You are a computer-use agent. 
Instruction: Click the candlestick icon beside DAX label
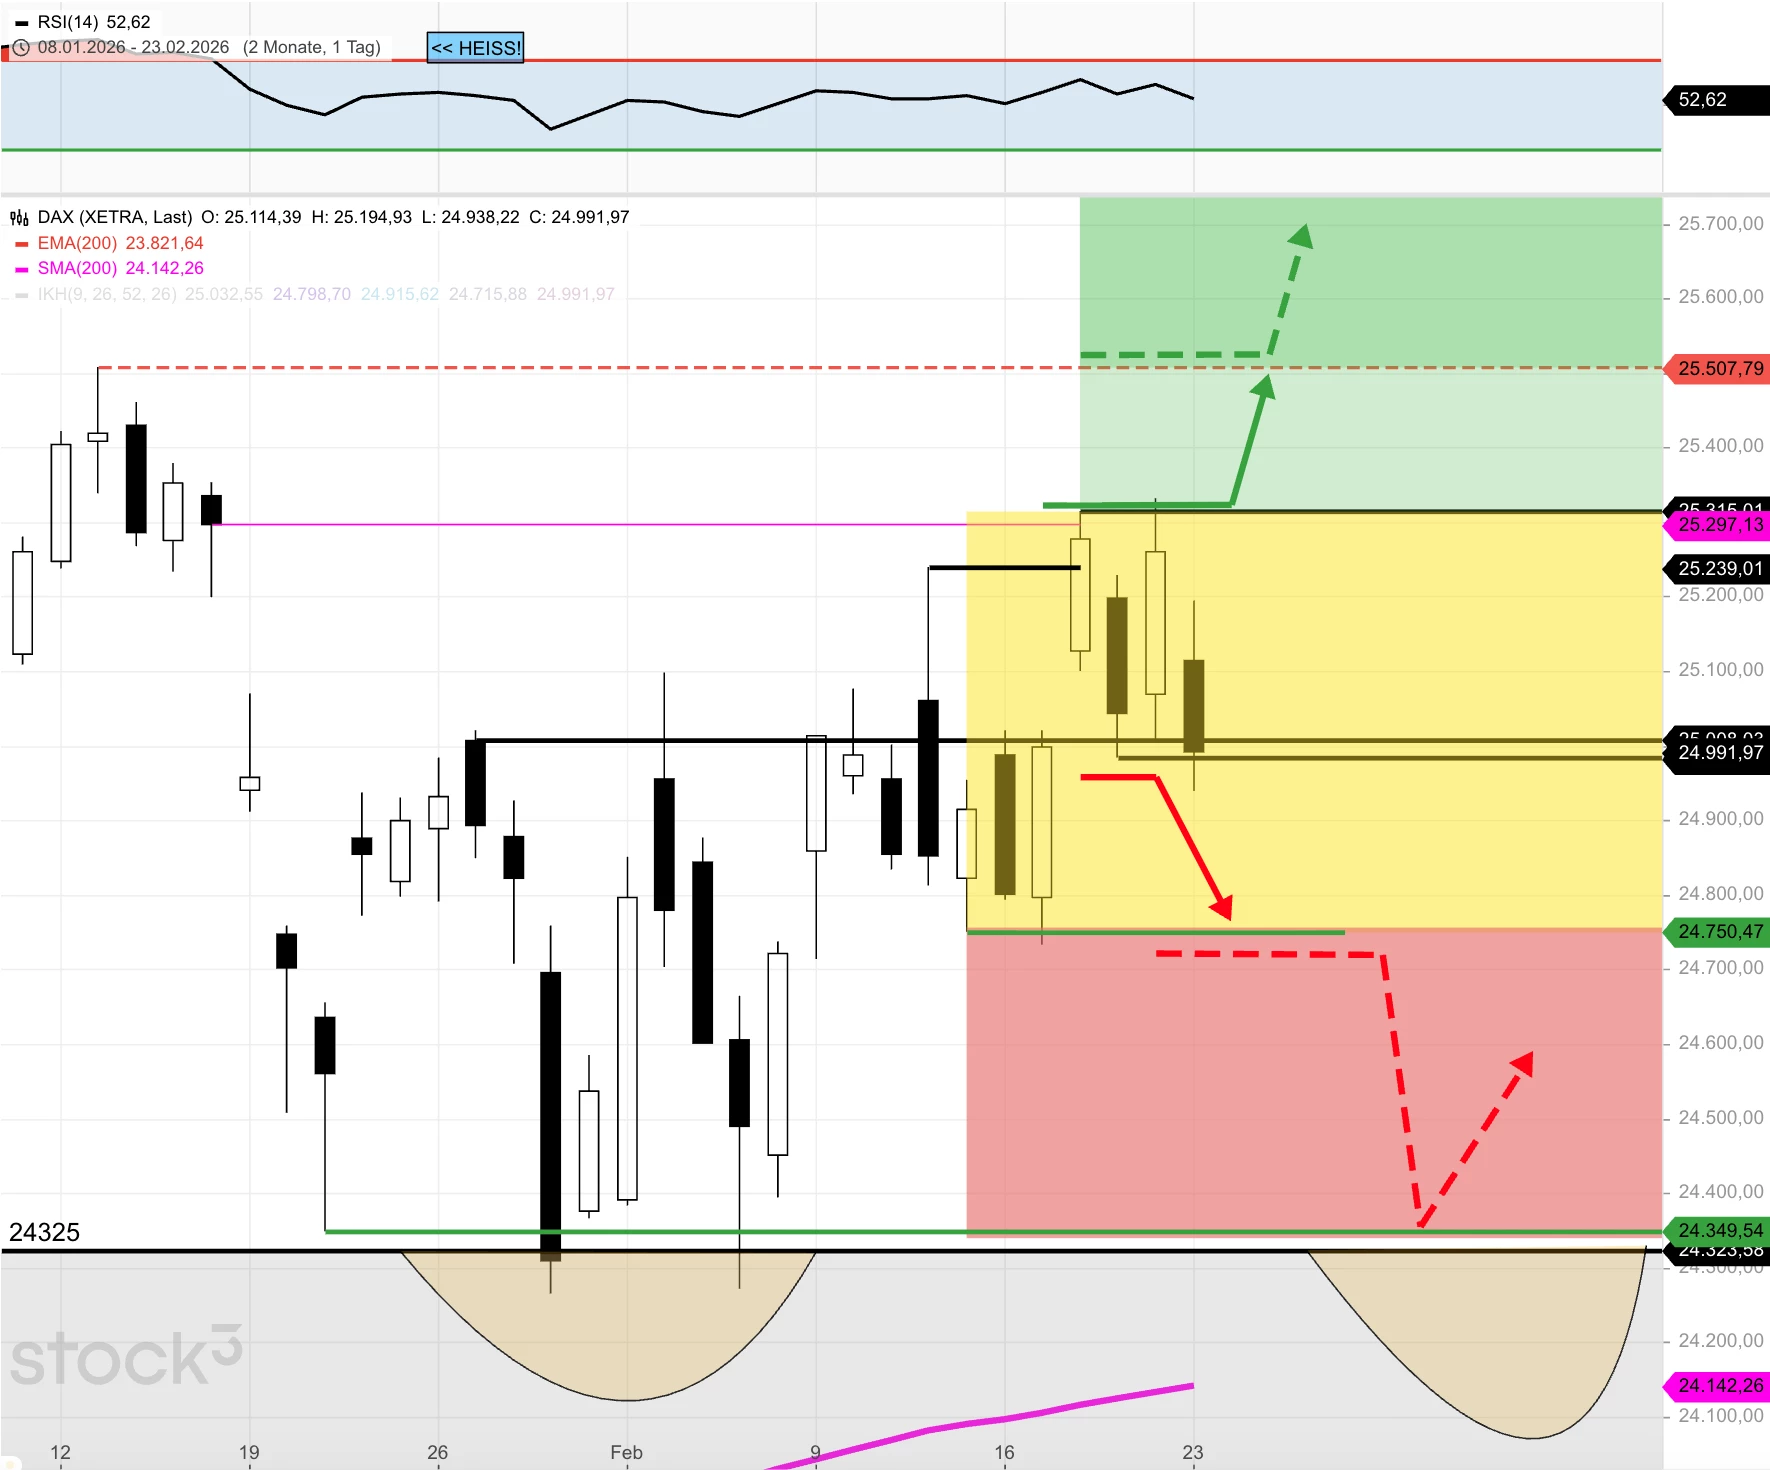[19, 218]
